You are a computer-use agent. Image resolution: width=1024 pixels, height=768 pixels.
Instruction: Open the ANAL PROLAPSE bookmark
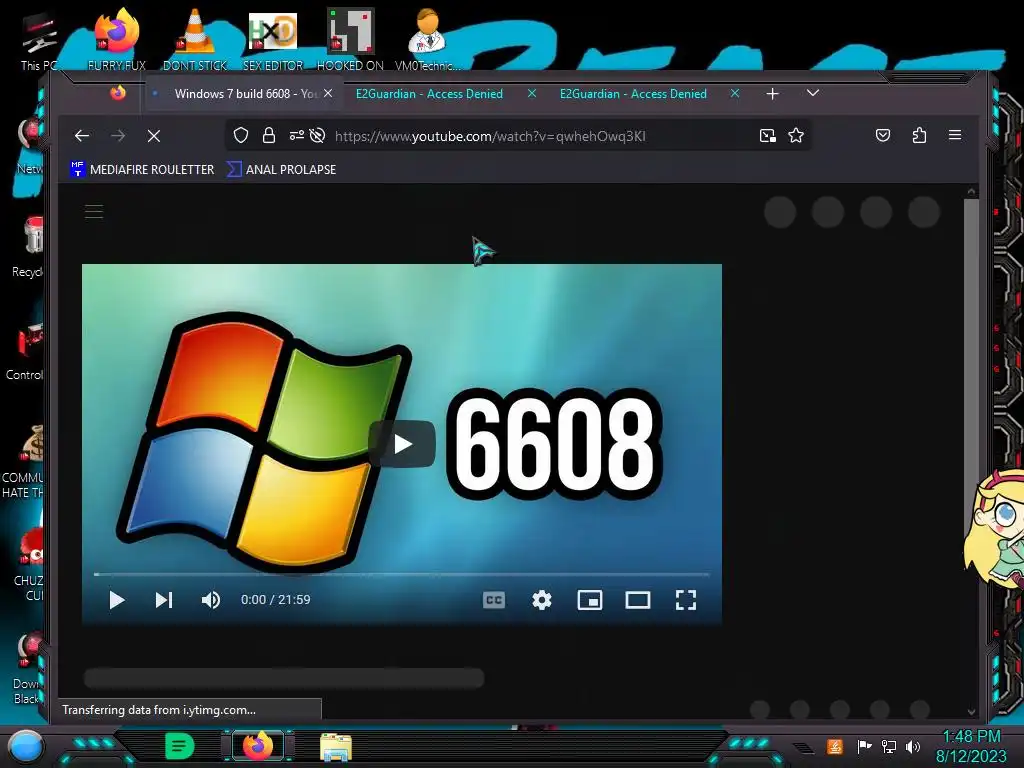pyautogui.click(x=281, y=169)
